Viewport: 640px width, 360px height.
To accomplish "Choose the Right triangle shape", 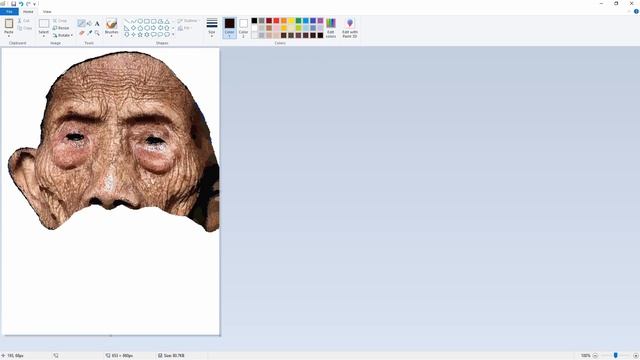I will (127, 28).
